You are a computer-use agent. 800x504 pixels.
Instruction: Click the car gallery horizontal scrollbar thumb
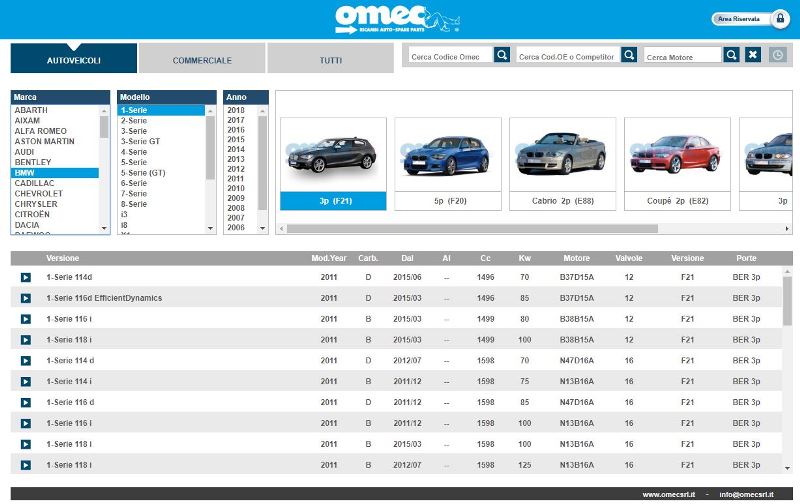pos(472,229)
